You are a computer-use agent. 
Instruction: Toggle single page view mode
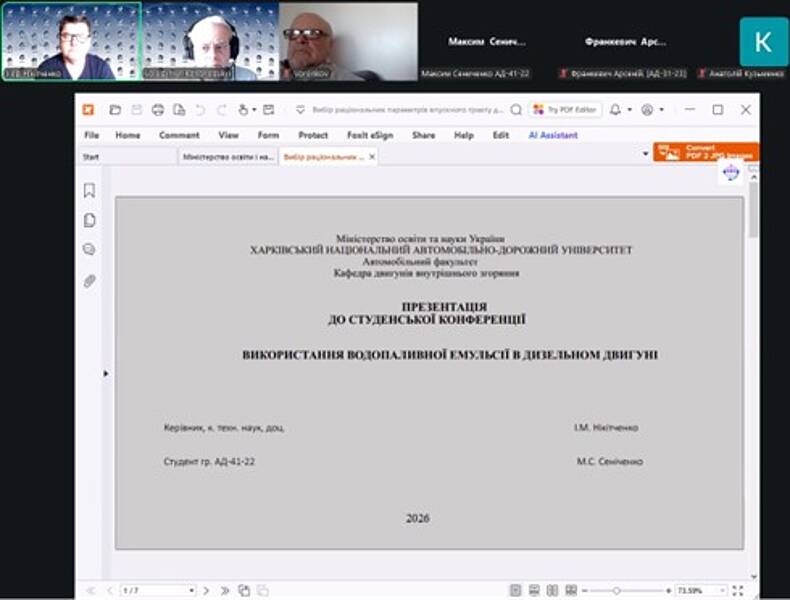point(515,591)
